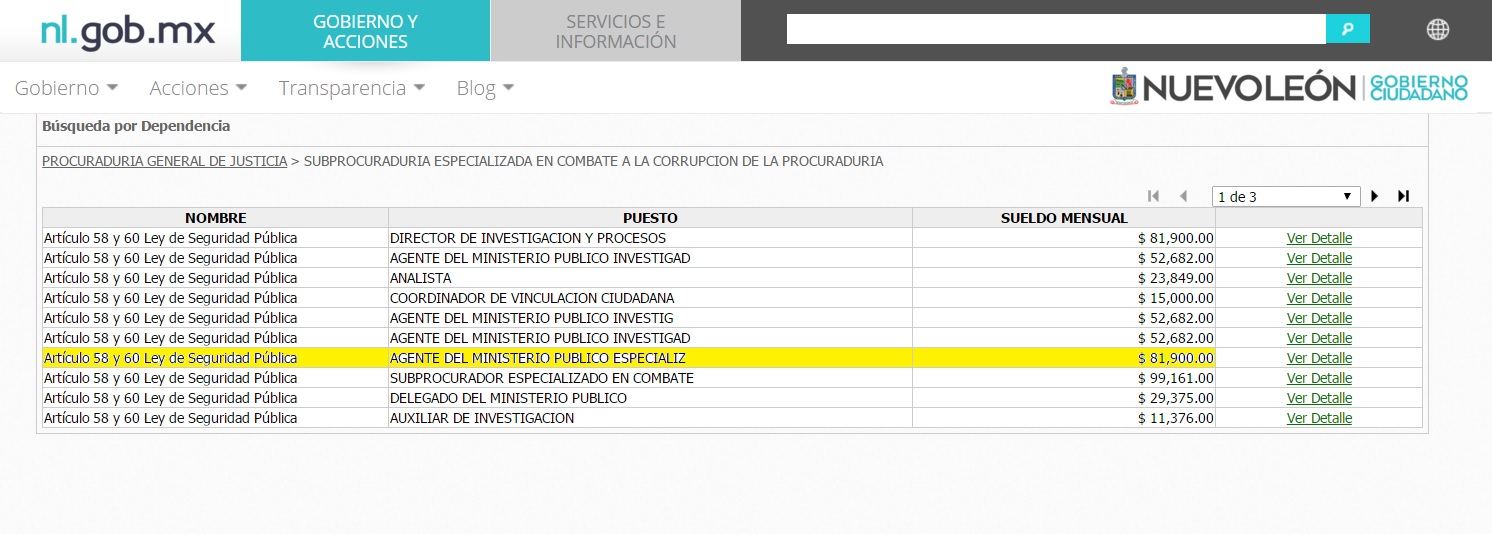Click the globe language icon
The height and width of the screenshot is (534, 1492).
(x=1437, y=30)
